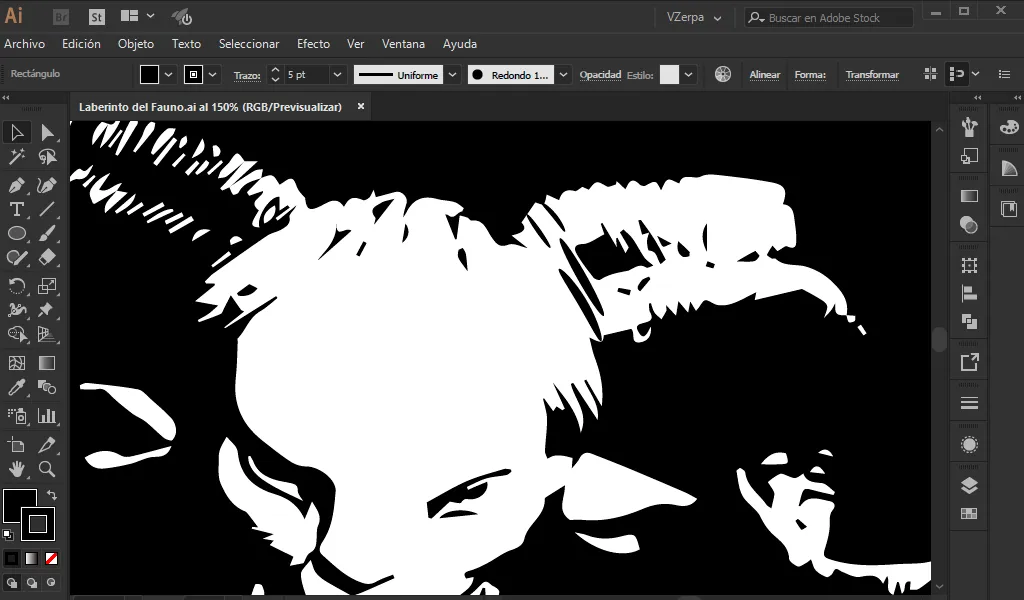Viewport: 1024px width, 600px height.
Task: Choose the Mesh tool
Action: pyautogui.click(x=16, y=363)
